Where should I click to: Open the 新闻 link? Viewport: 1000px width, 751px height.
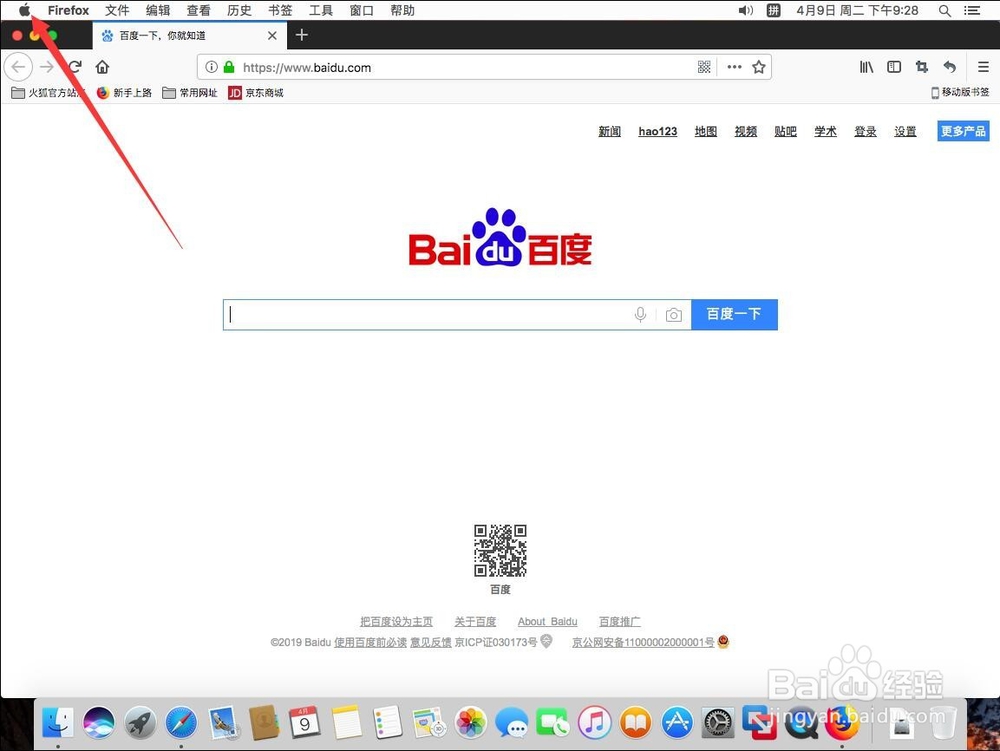click(610, 131)
